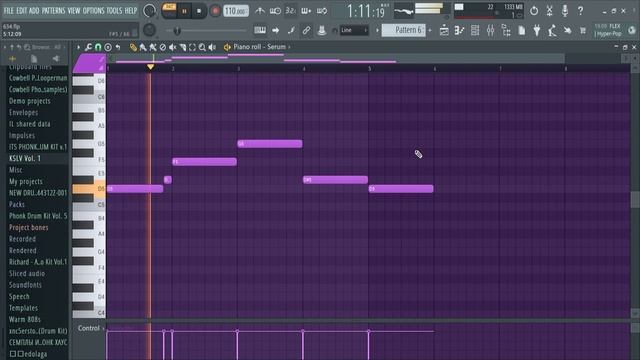Toggle wait for input before recording

275,11
